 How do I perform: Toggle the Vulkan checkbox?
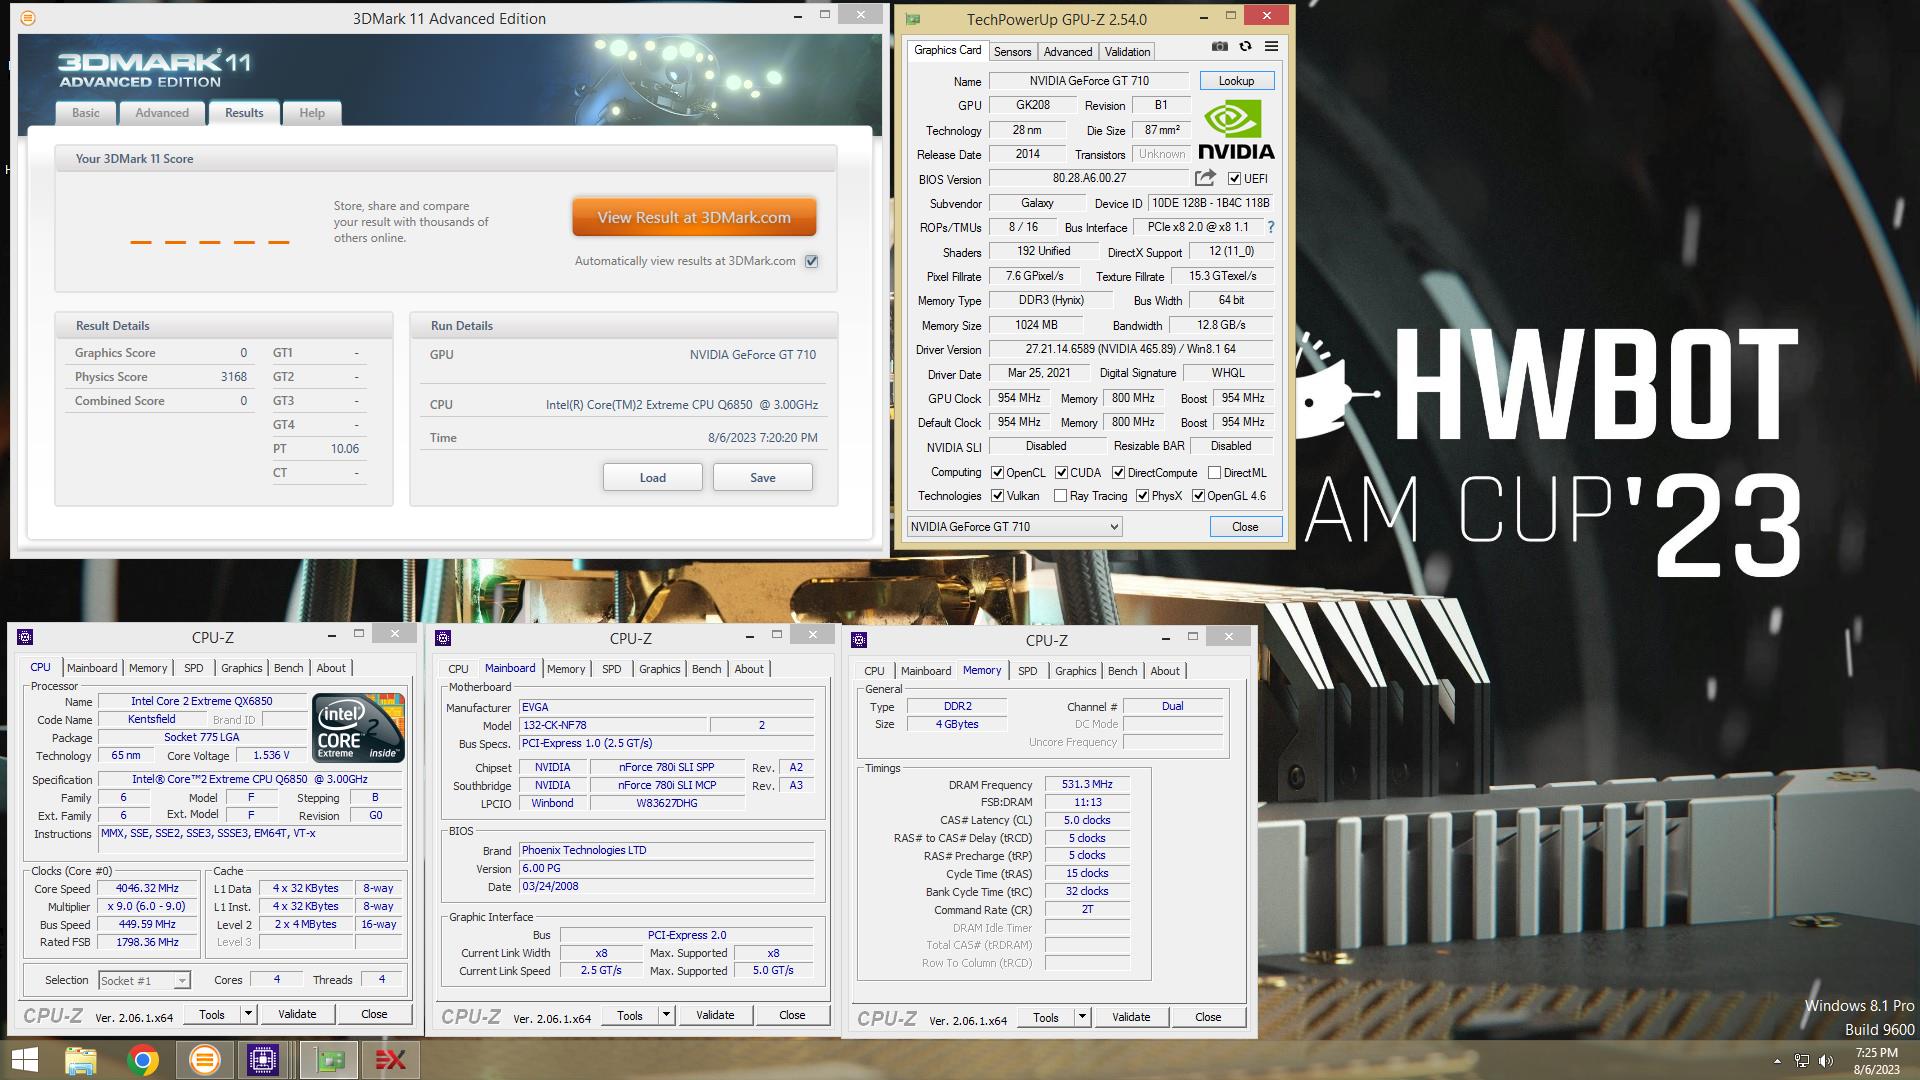pyautogui.click(x=997, y=496)
